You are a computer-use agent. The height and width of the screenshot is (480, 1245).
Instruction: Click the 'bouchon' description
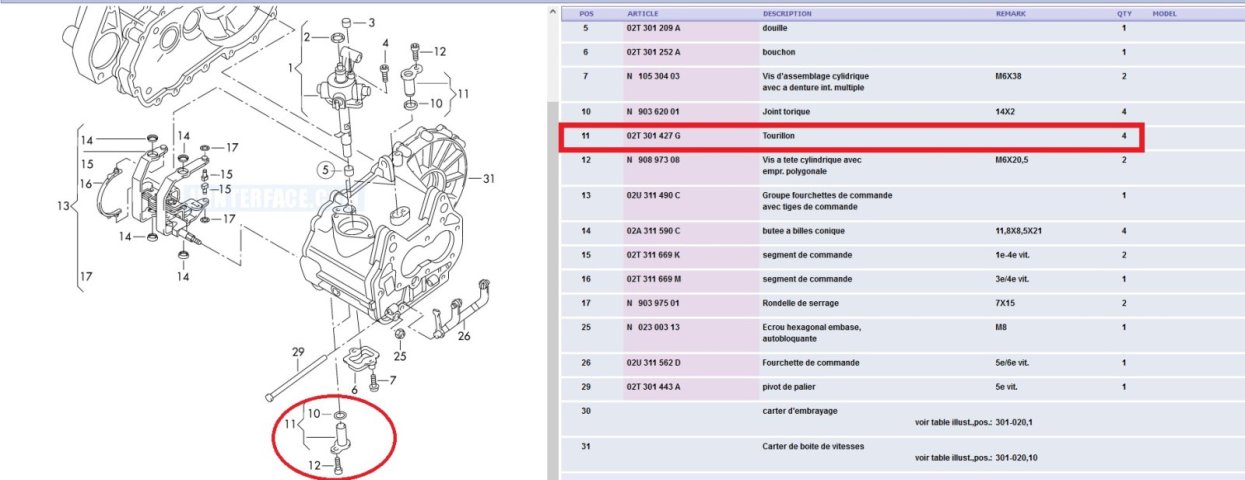(x=779, y=52)
